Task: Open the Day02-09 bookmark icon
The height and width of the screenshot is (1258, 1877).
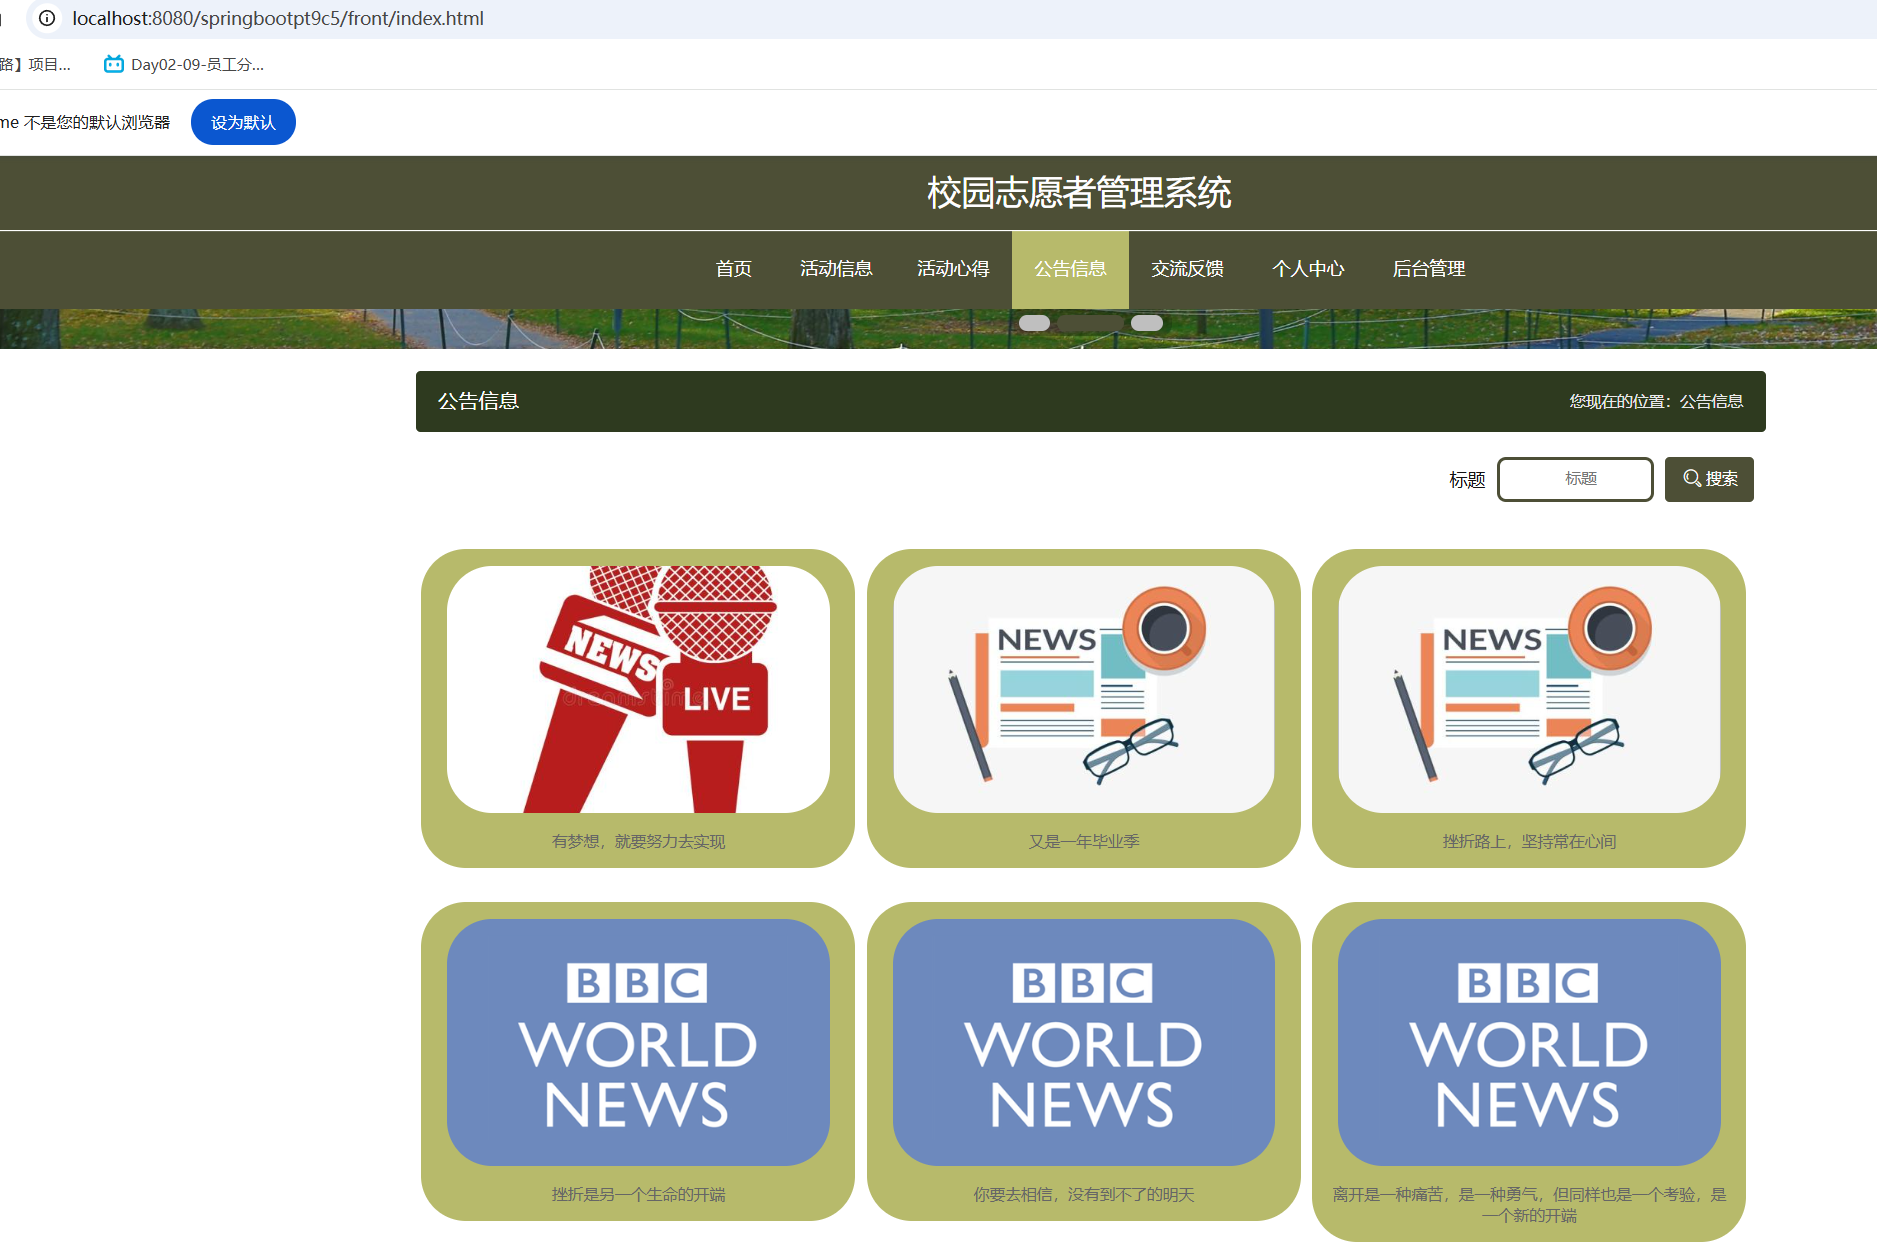Action: point(114,64)
